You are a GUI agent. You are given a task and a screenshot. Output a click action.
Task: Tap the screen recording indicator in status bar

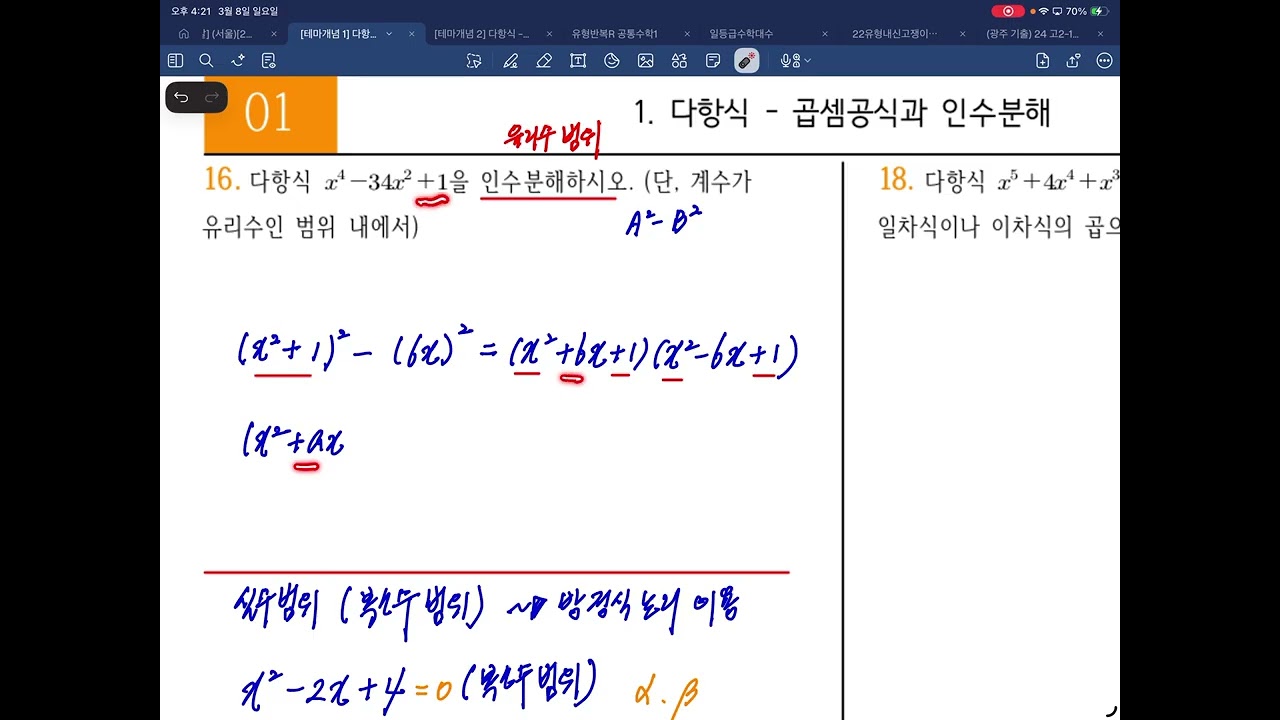click(1008, 11)
